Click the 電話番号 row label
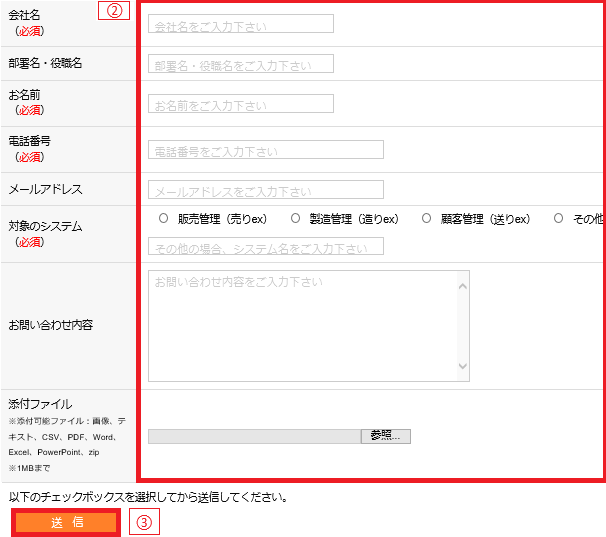The image size is (606, 537). (x=29, y=141)
